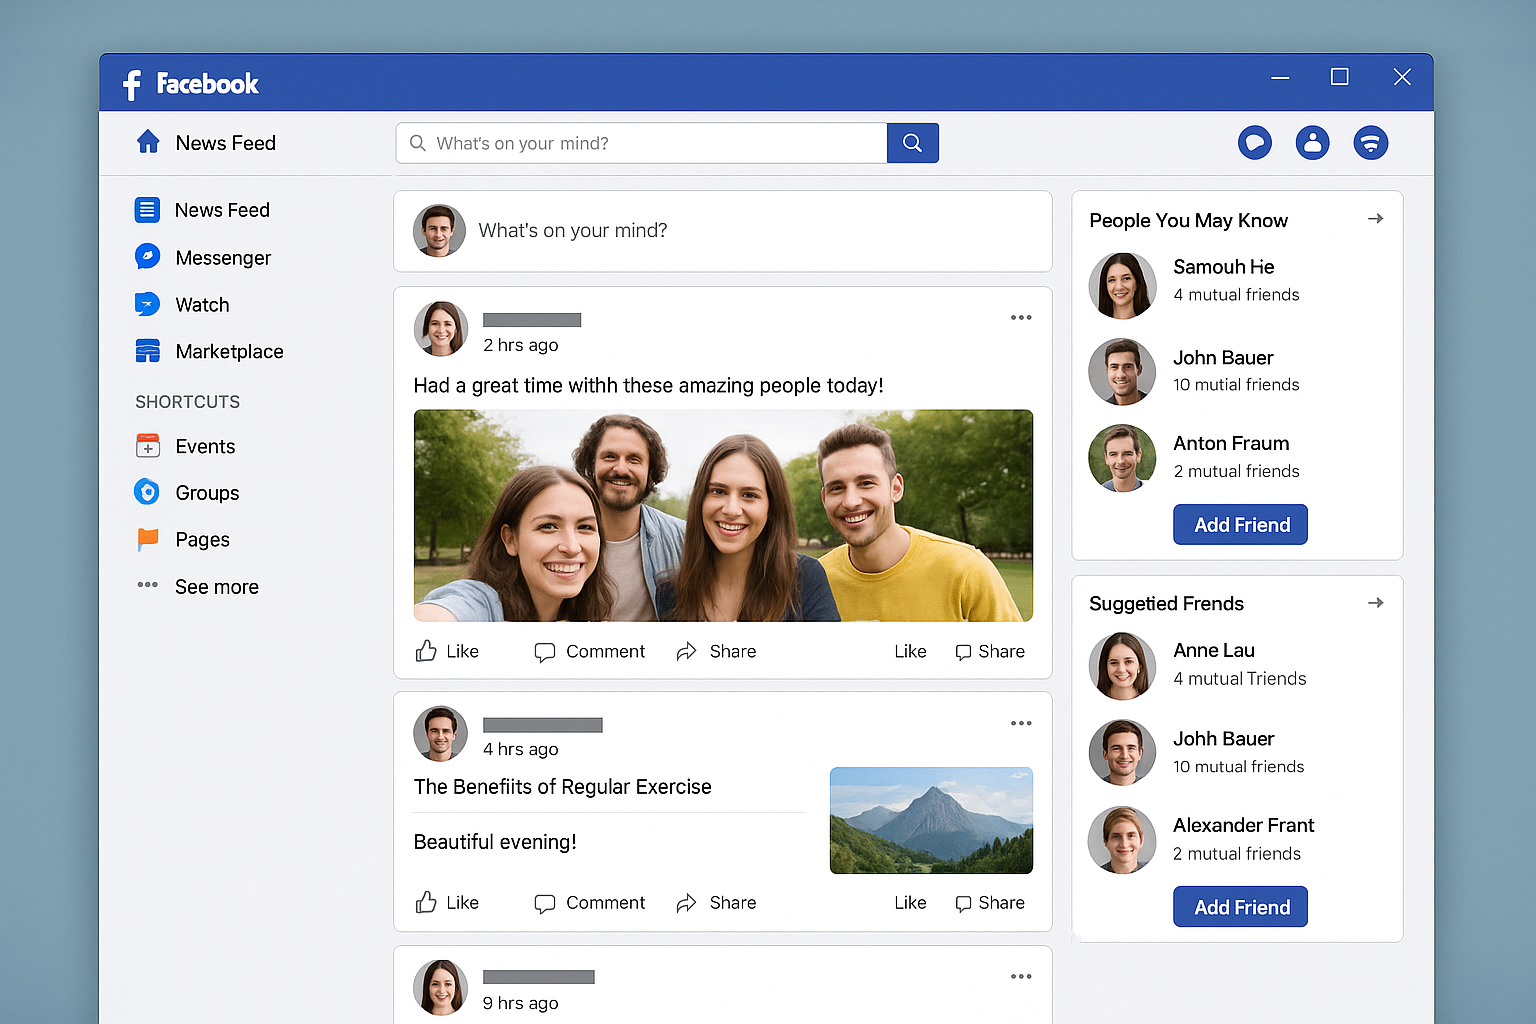Select the Groups shortcut icon
Viewport: 1536px width, 1024px height.
(147, 492)
